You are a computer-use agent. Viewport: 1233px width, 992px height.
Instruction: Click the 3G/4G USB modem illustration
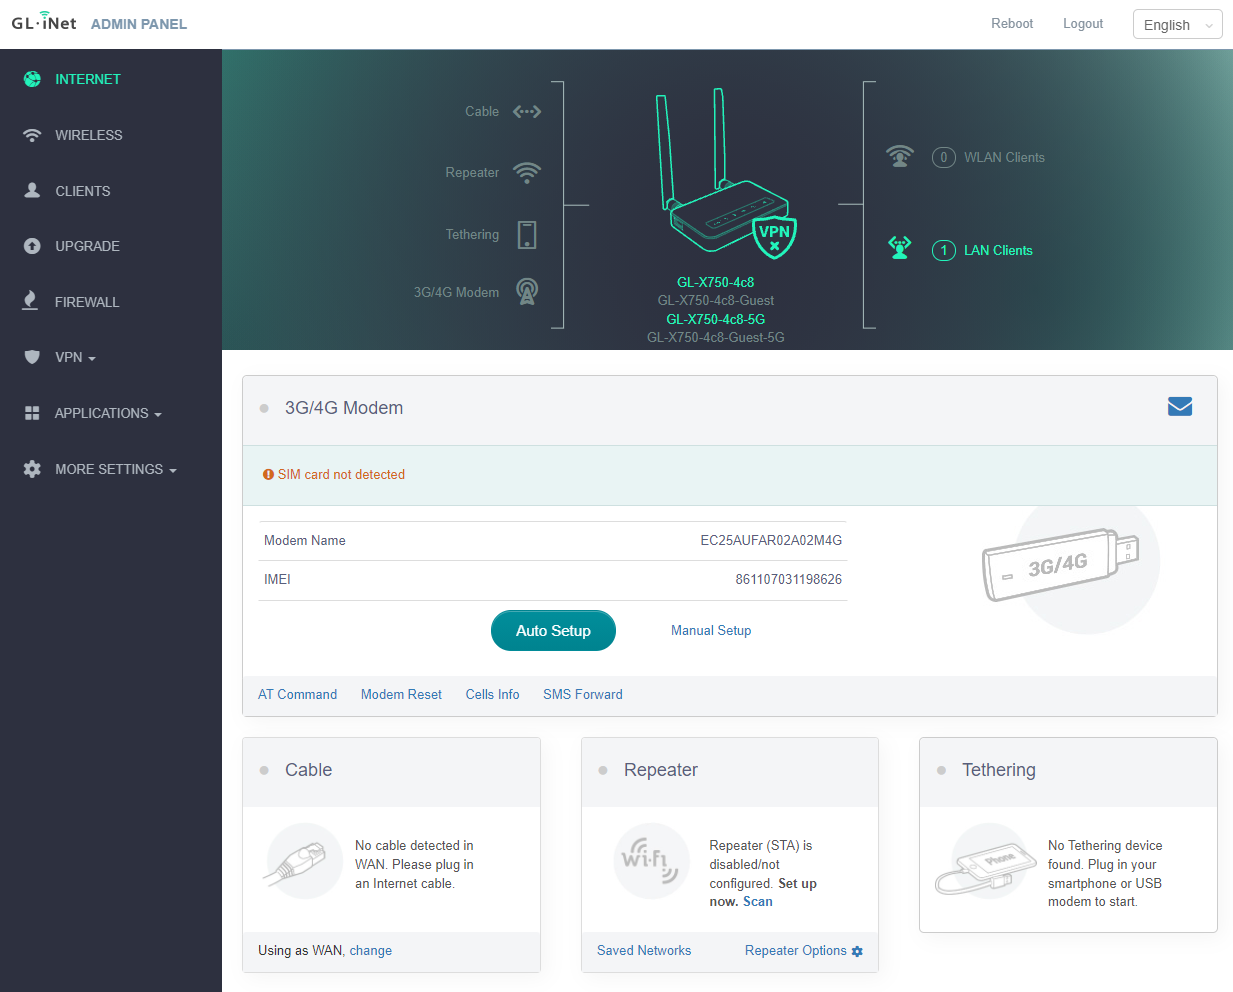pyautogui.click(x=1061, y=564)
